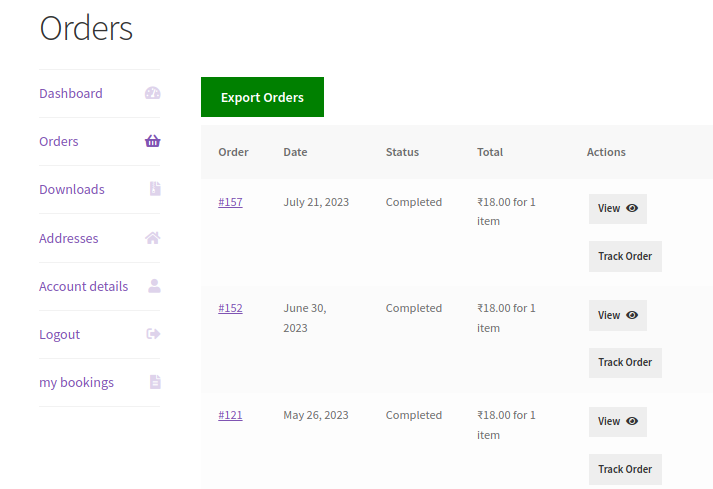
Task: Open Addresses section
Action: tap(69, 238)
